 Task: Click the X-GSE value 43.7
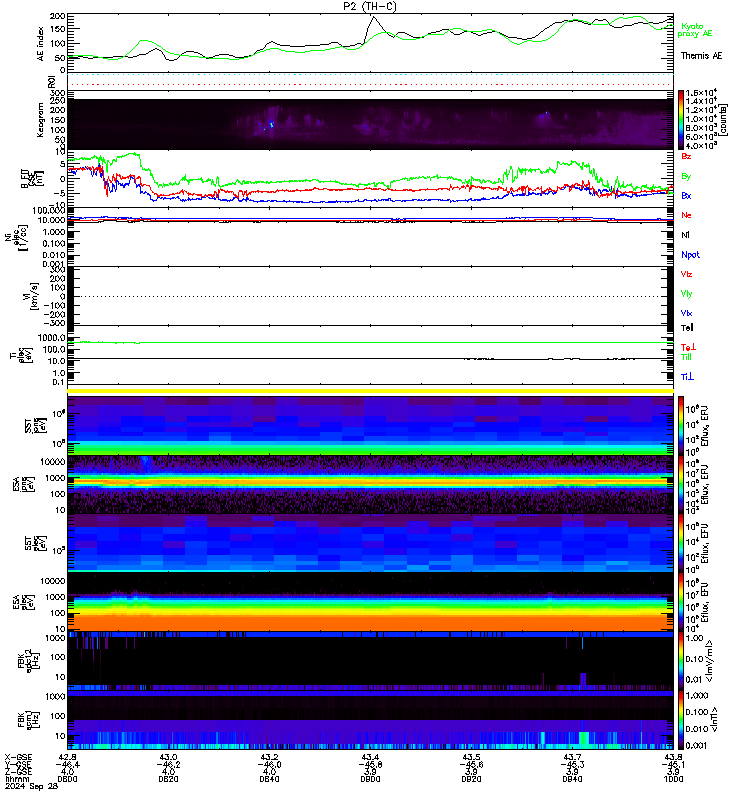572,757
